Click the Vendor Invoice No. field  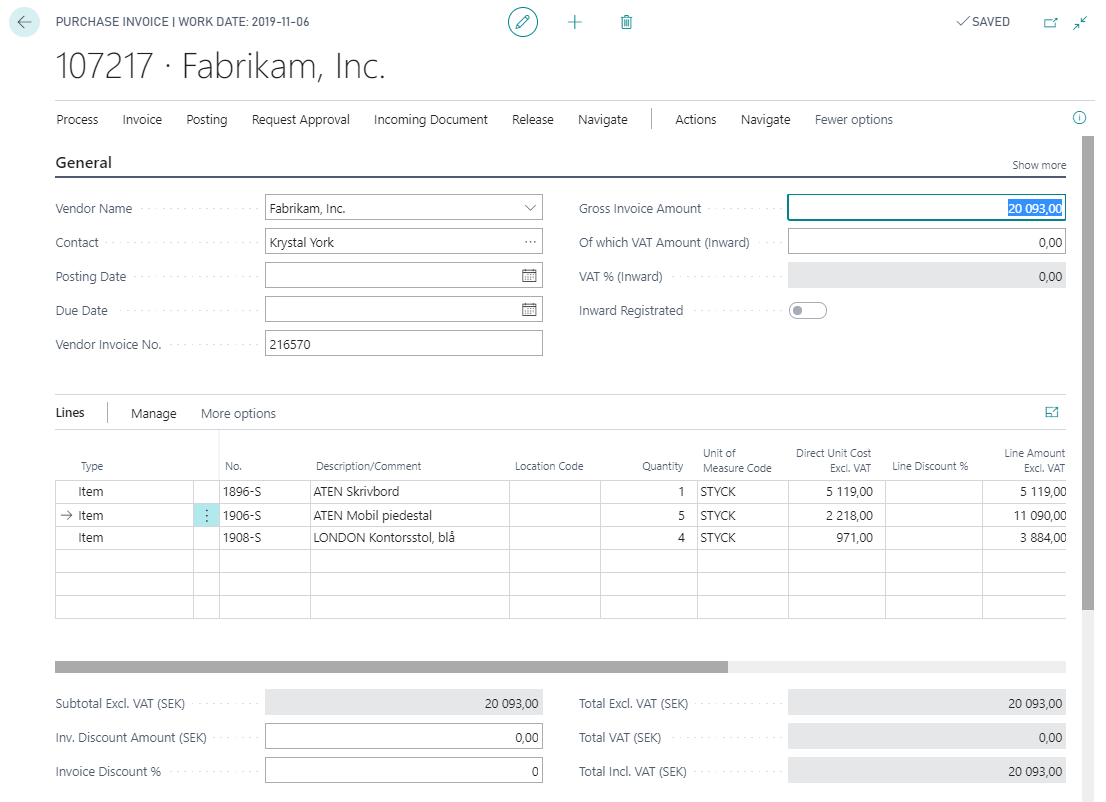[x=403, y=344]
